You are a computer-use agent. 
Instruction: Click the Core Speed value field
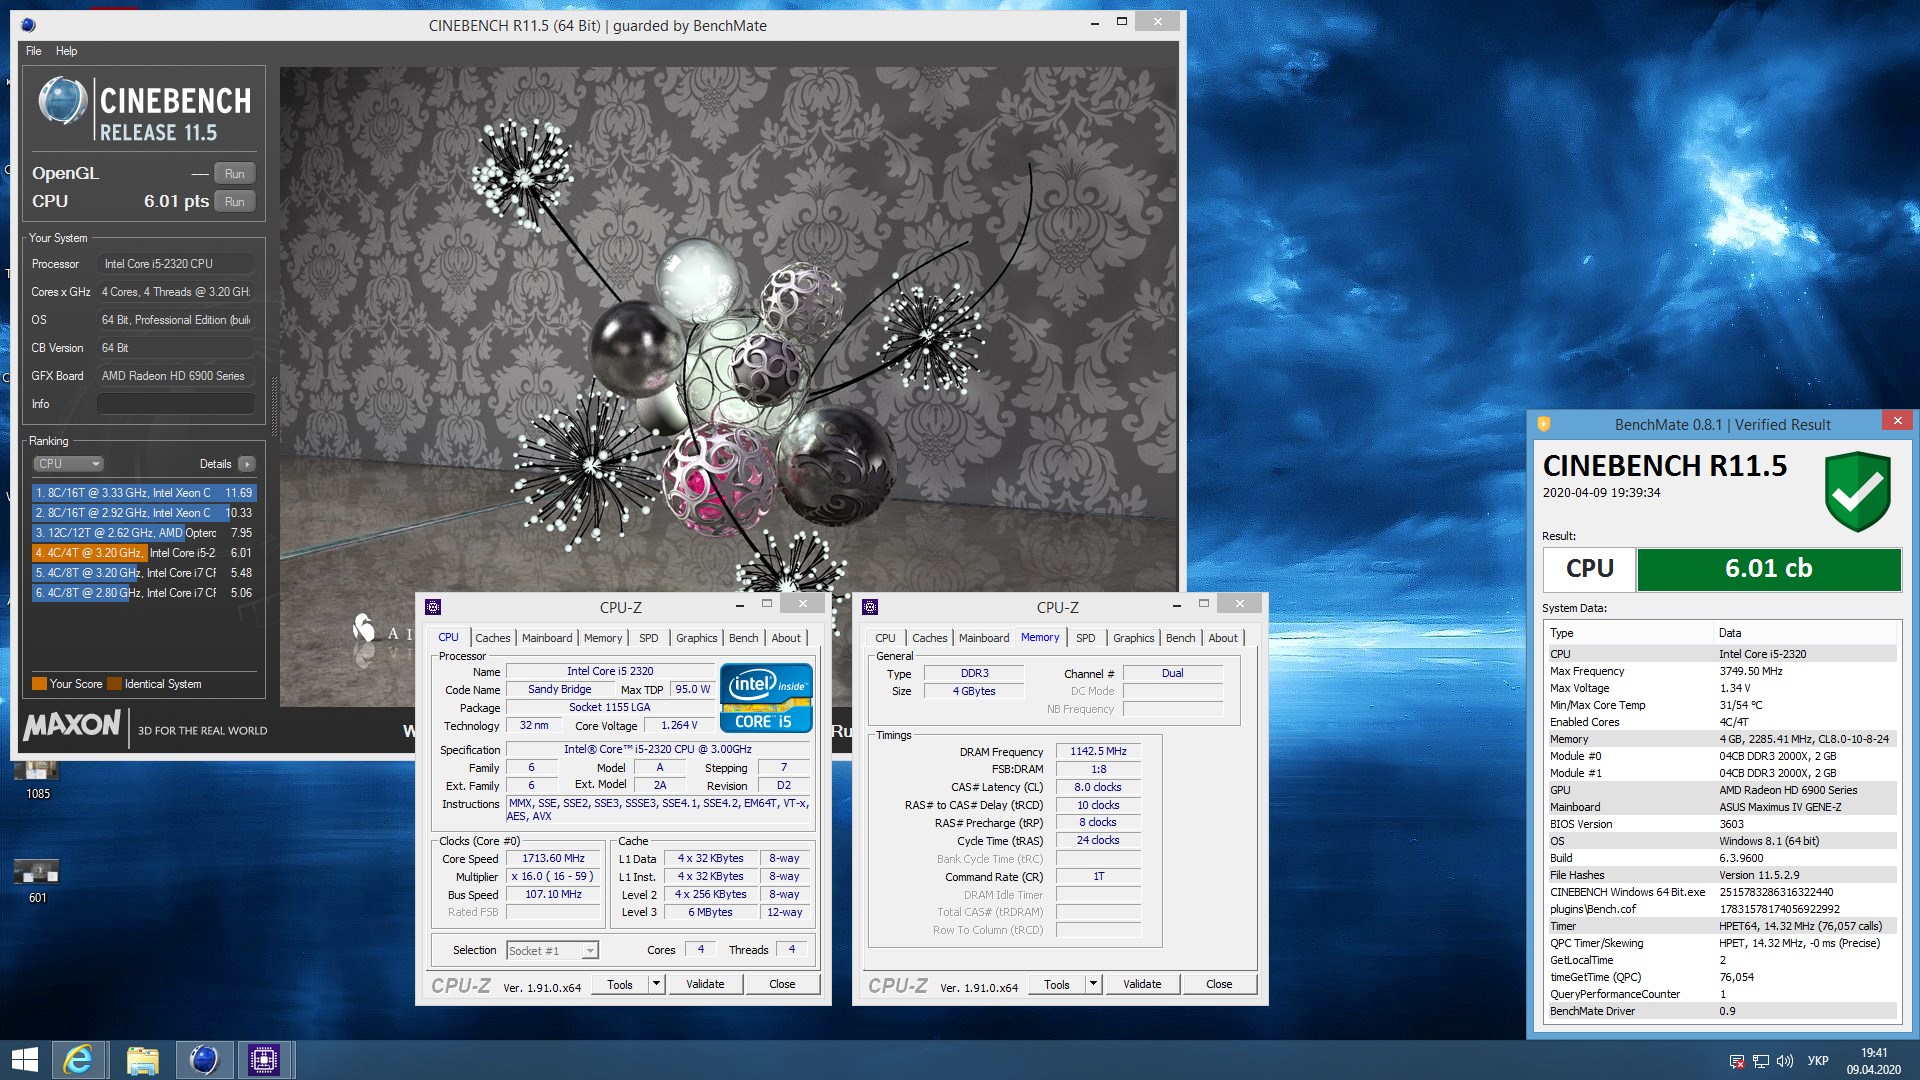tap(553, 859)
